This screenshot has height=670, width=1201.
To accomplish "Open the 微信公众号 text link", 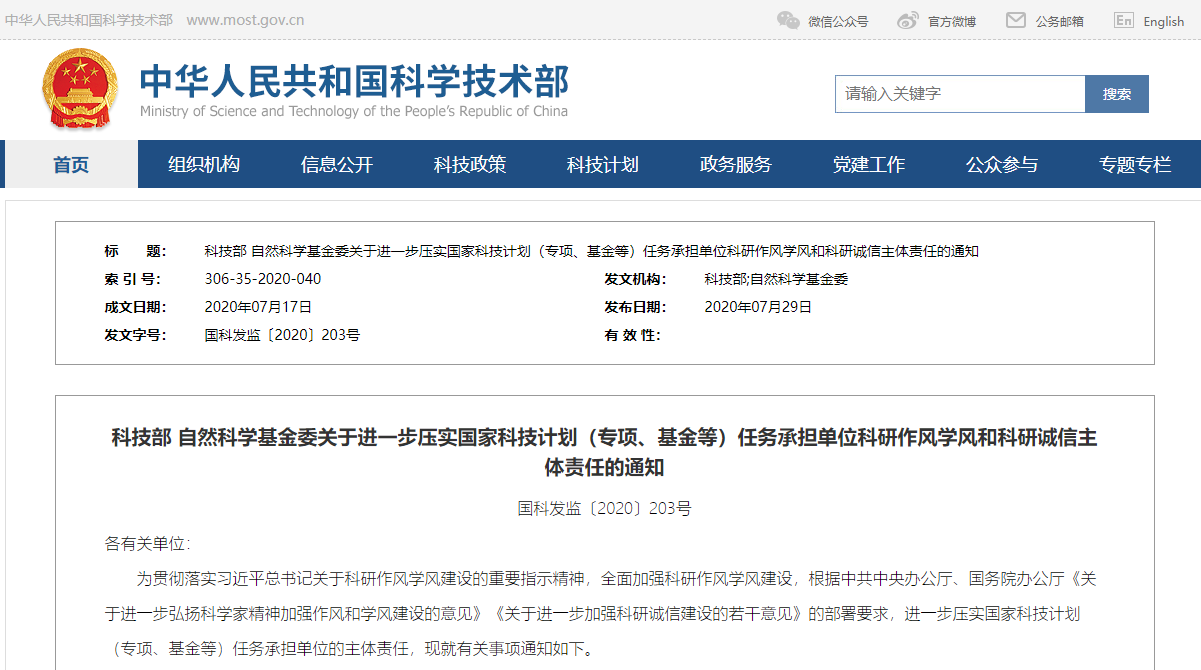I will click(x=838, y=21).
